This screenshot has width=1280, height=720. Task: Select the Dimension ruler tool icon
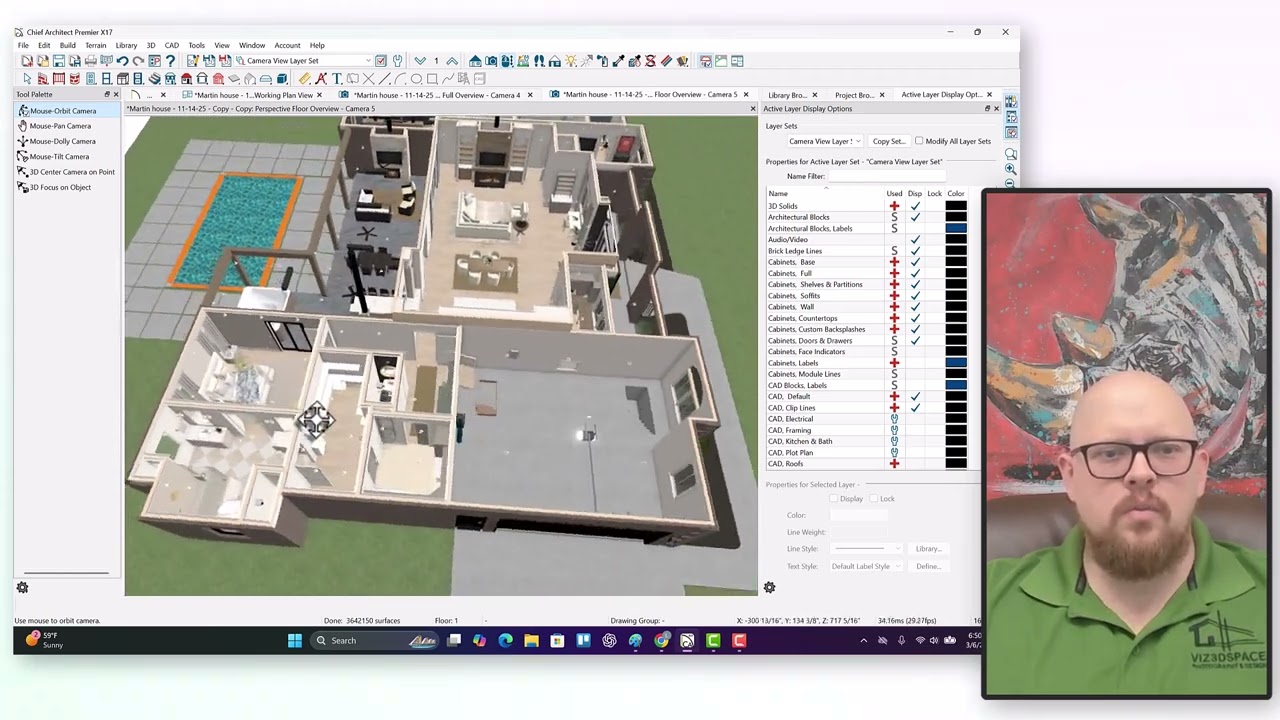click(305, 78)
